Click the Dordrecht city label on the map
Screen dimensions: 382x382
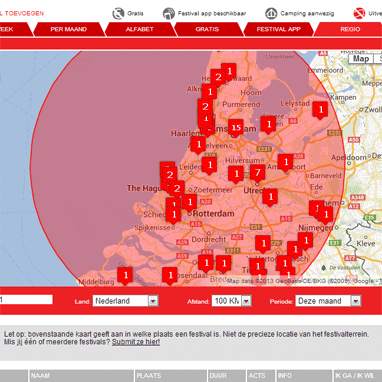pos(209,239)
